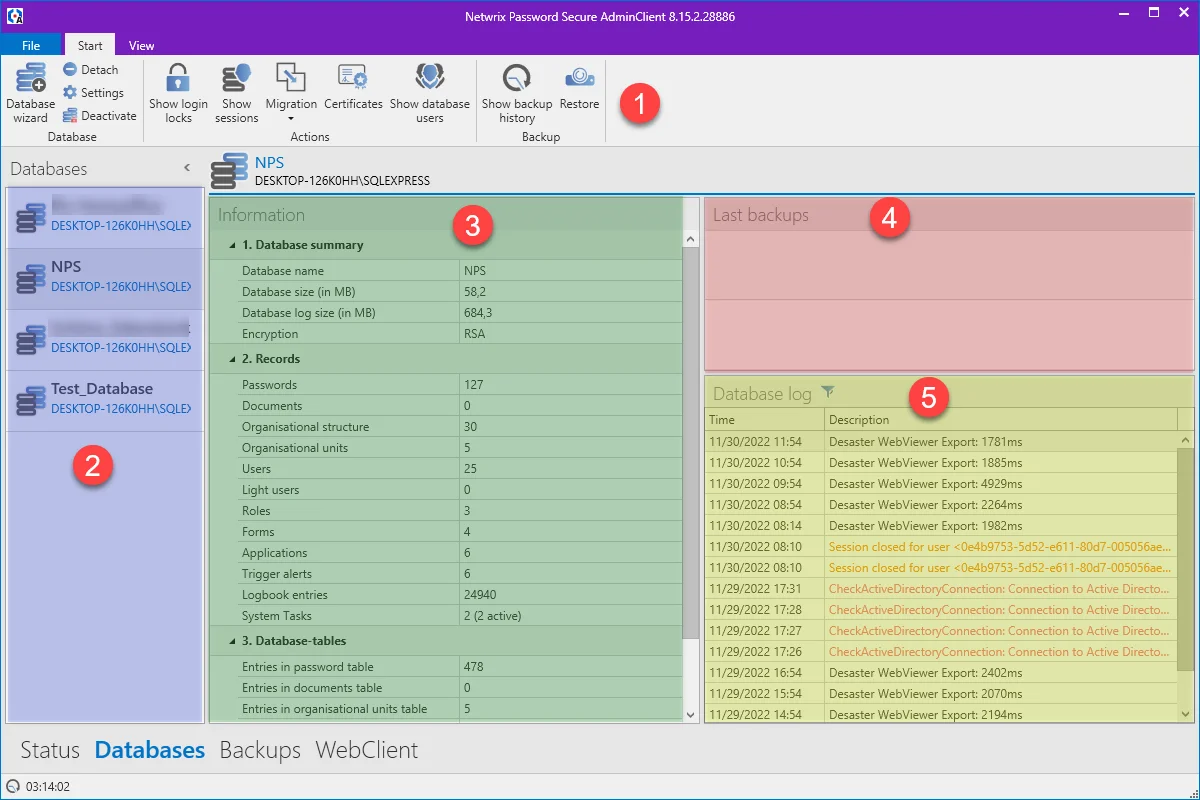Select log entry at 11/30/2022 11:54

pyautogui.click(x=942, y=441)
